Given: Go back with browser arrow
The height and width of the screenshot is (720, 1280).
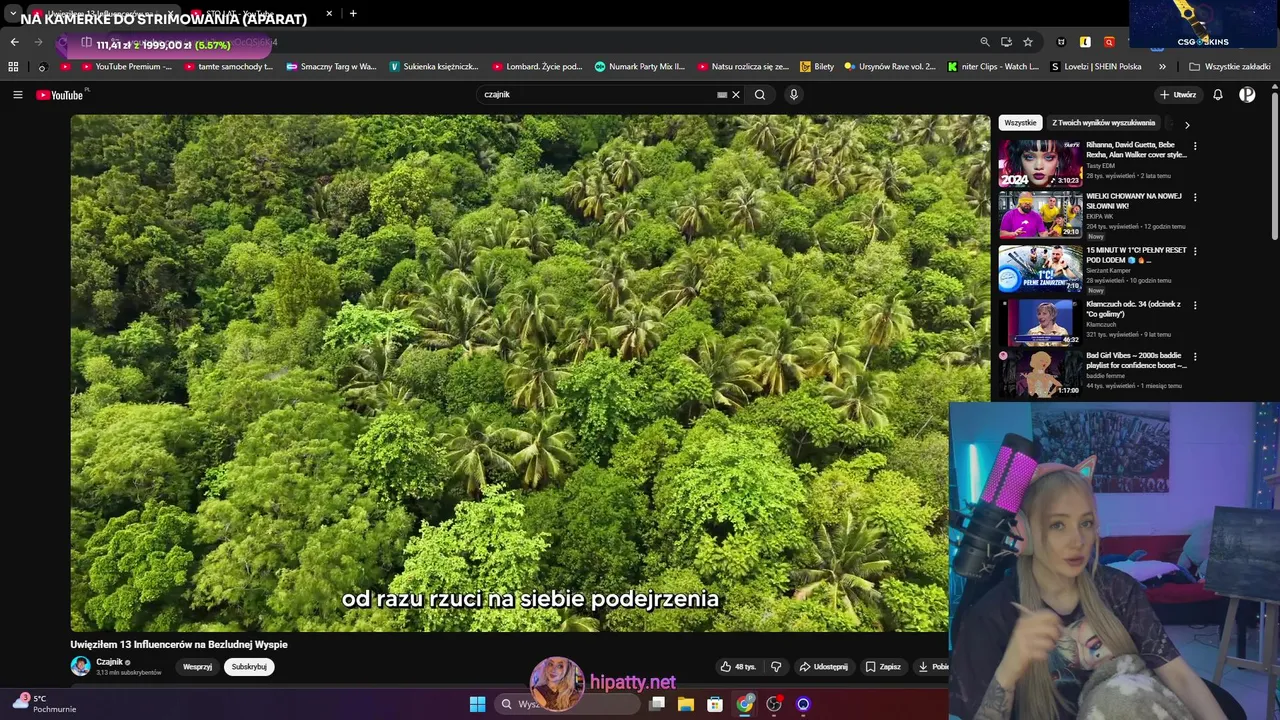Looking at the screenshot, I should [14, 42].
